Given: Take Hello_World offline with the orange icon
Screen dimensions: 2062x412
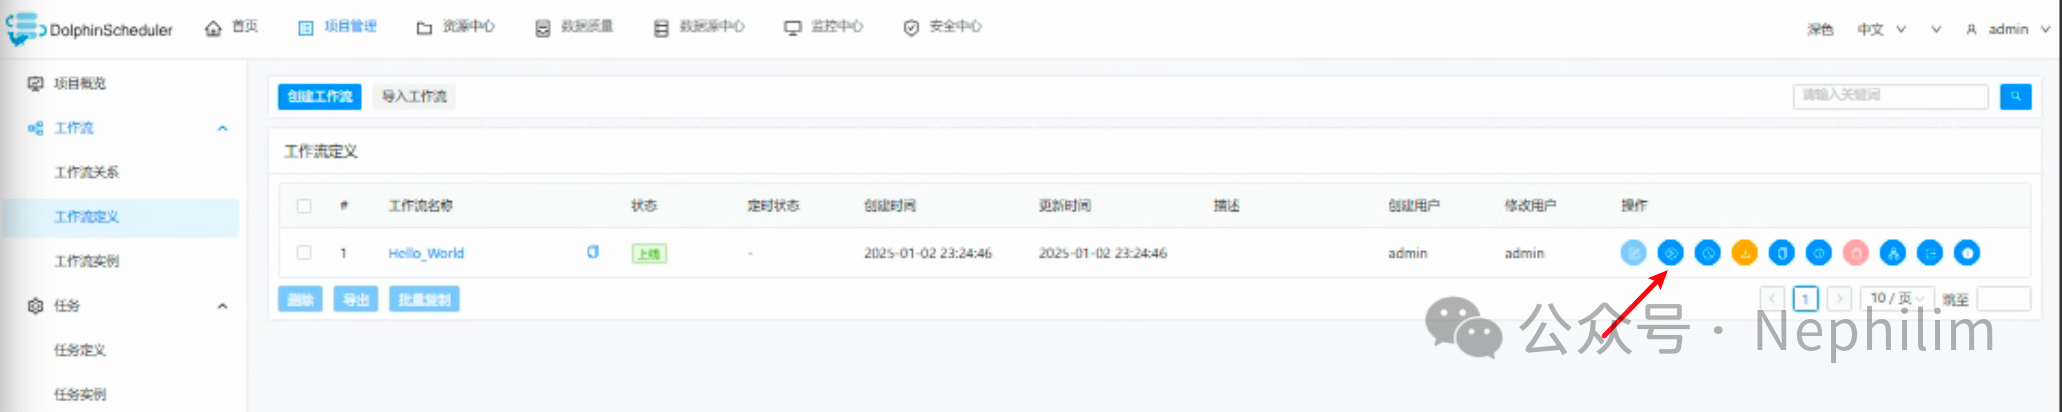Looking at the screenshot, I should 1745,253.
